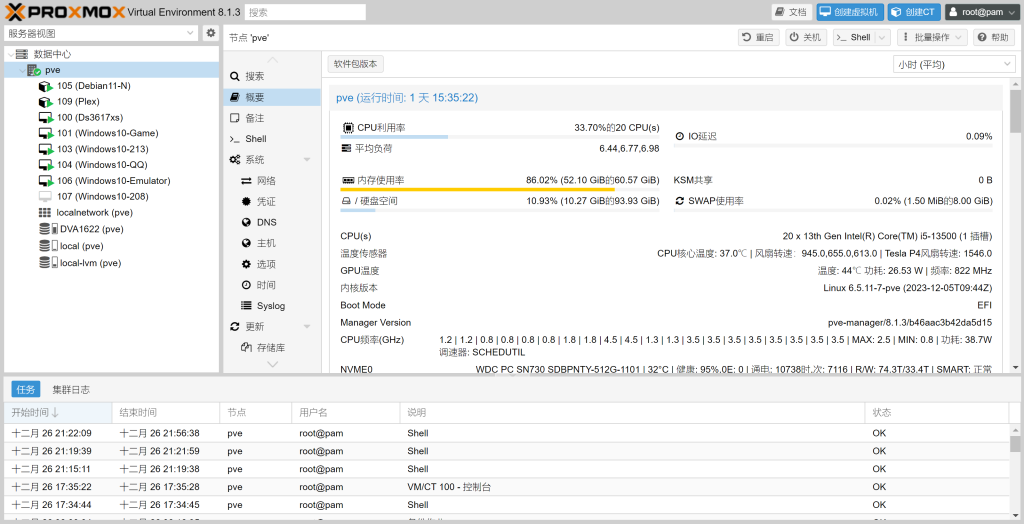Image resolution: width=1024 pixels, height=524 pixels.
Task: Open the 存储库 repositories menu item
Action: click(272, 348)
